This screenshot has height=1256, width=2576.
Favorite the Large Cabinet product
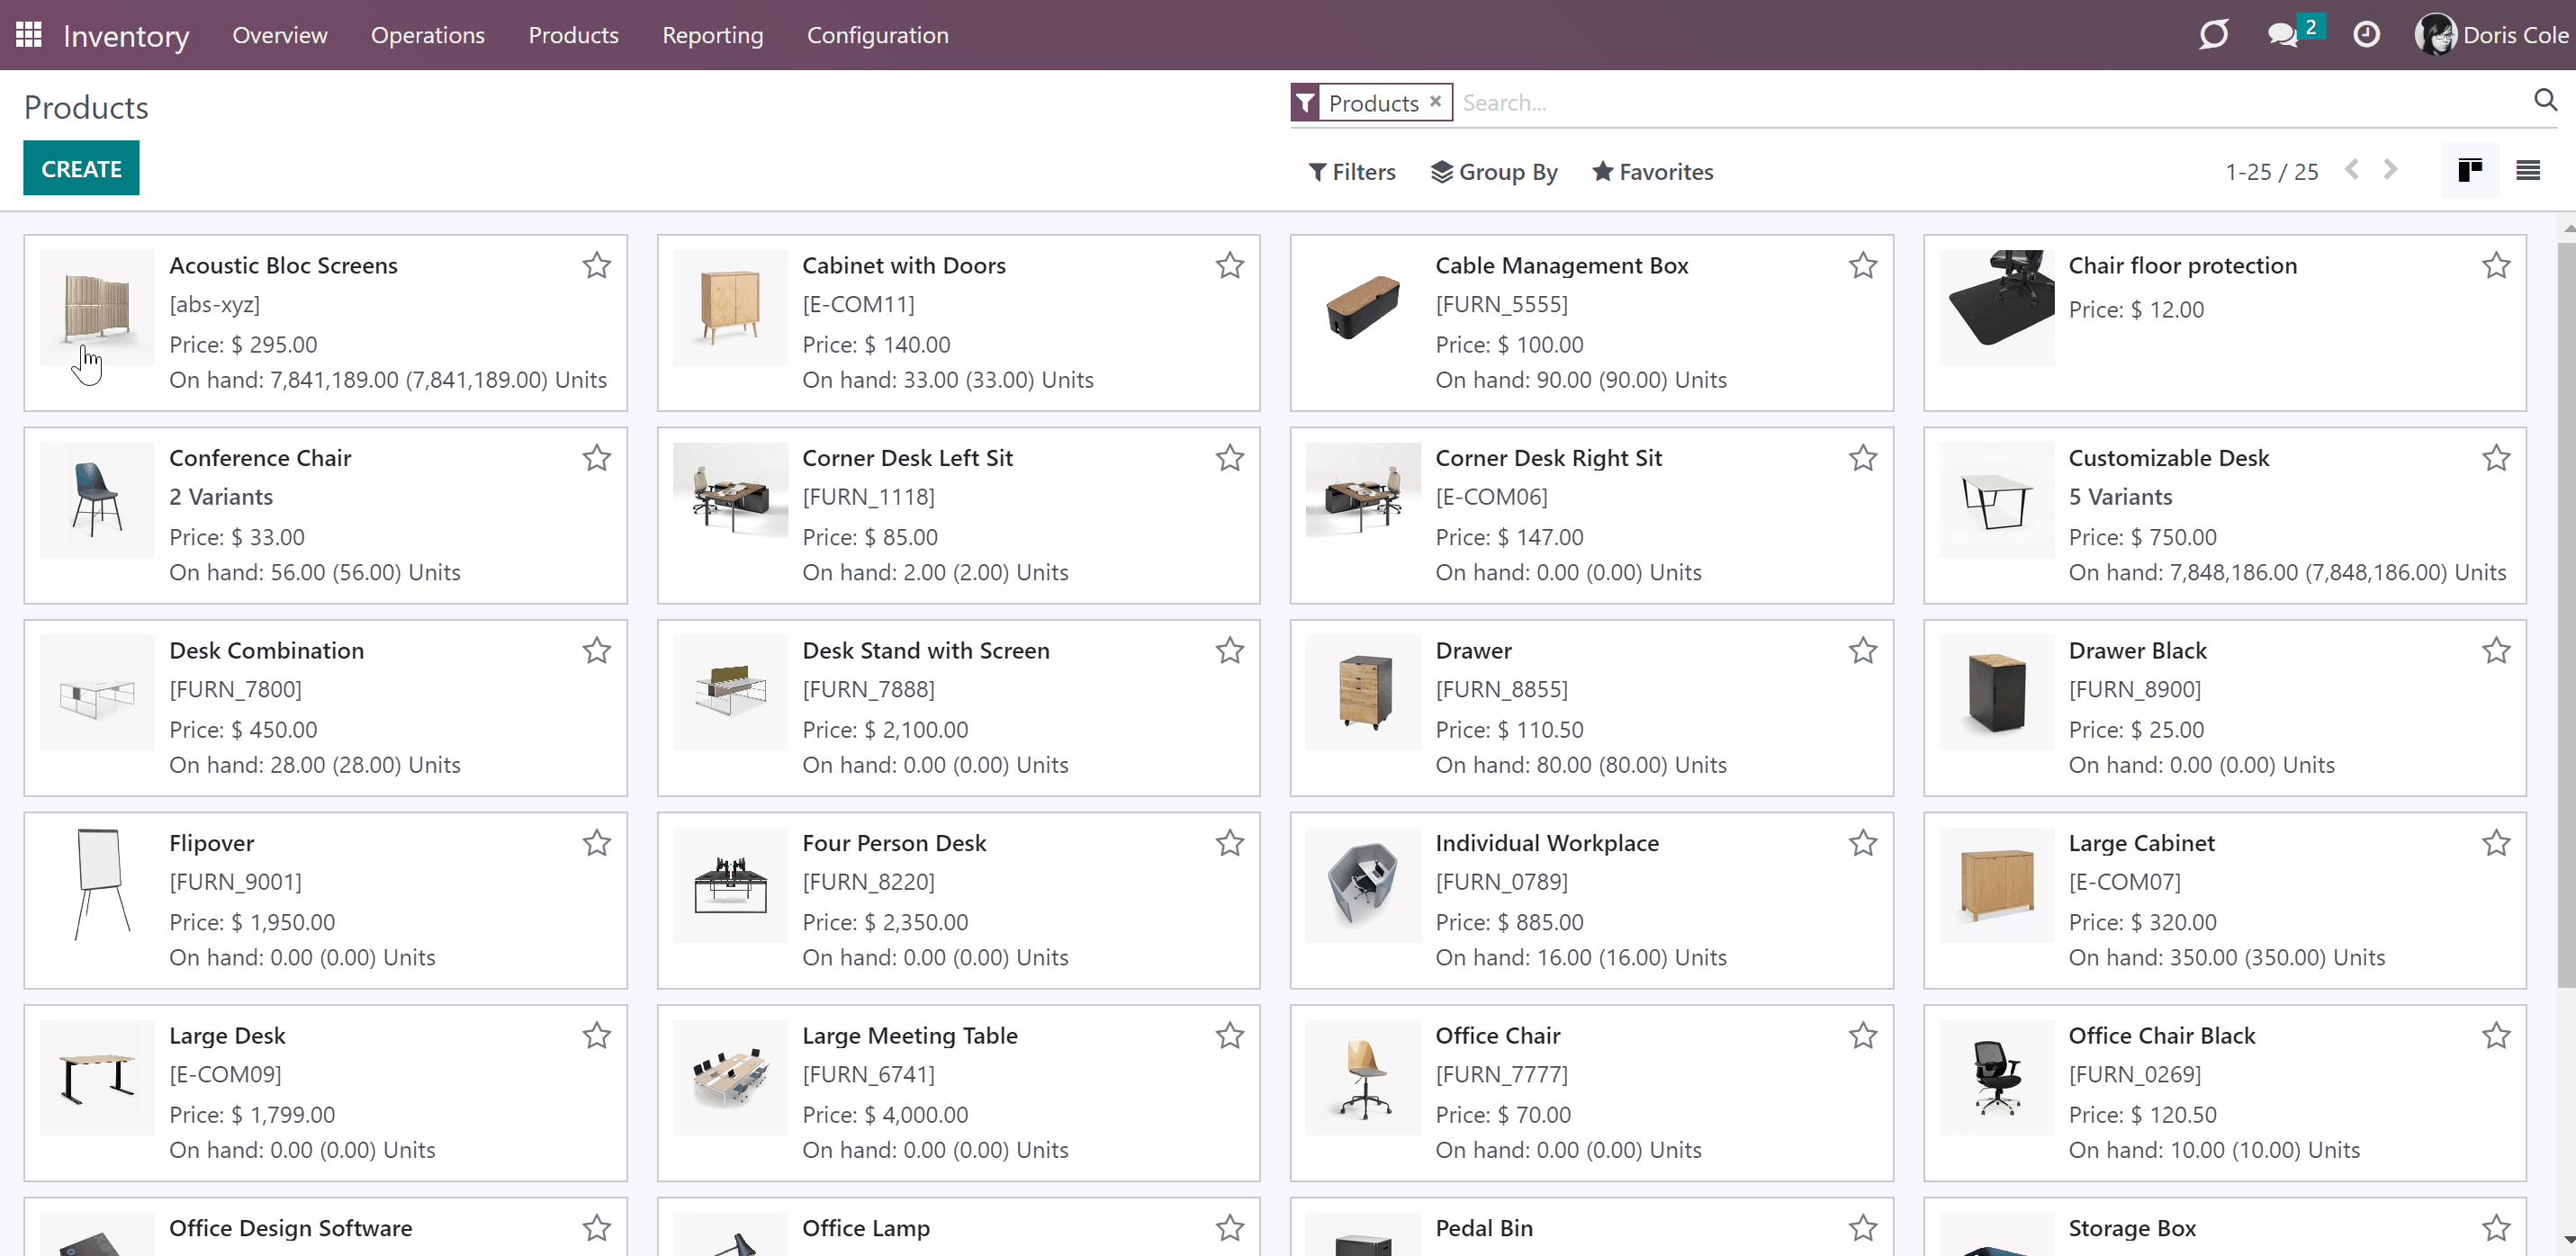(x=2496, y=843)
